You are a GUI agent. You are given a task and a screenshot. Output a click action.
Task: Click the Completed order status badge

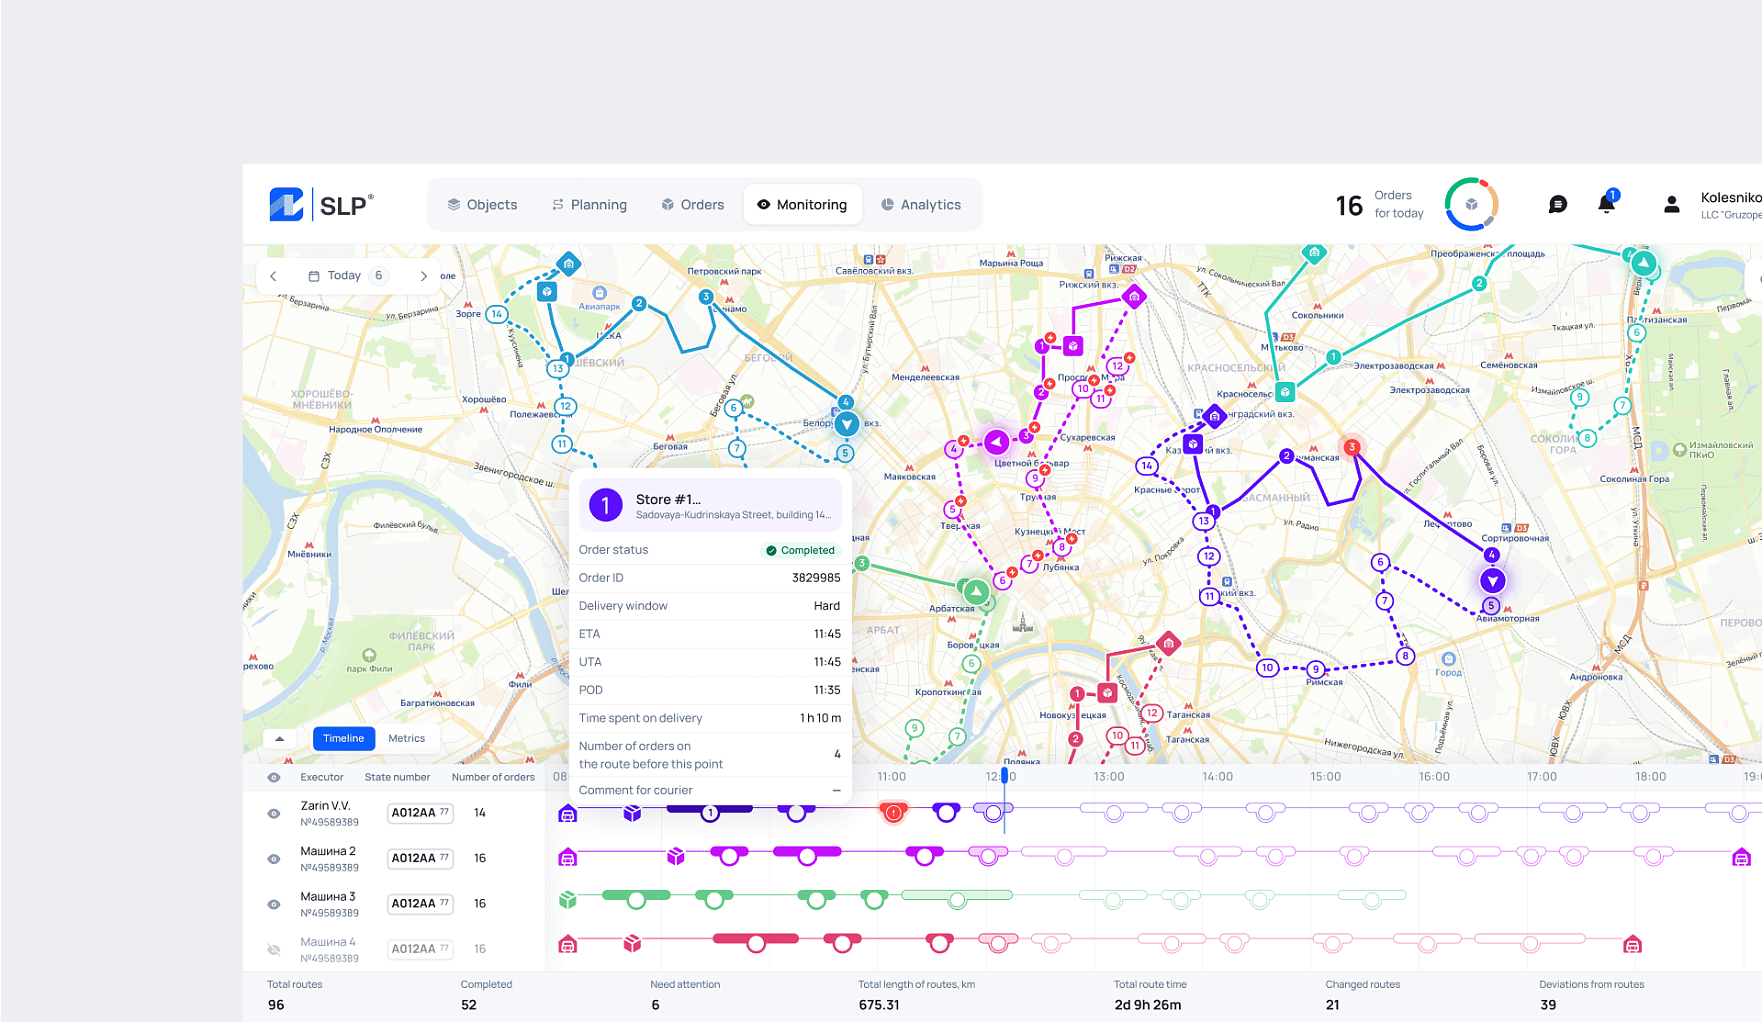(800, 550)
